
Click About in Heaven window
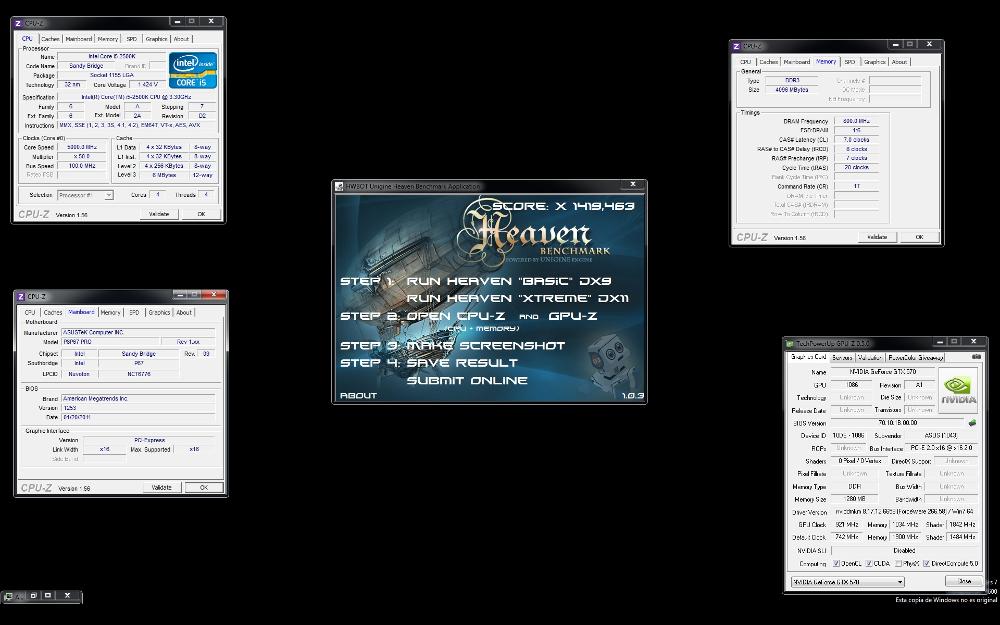(x=358, y=395)
